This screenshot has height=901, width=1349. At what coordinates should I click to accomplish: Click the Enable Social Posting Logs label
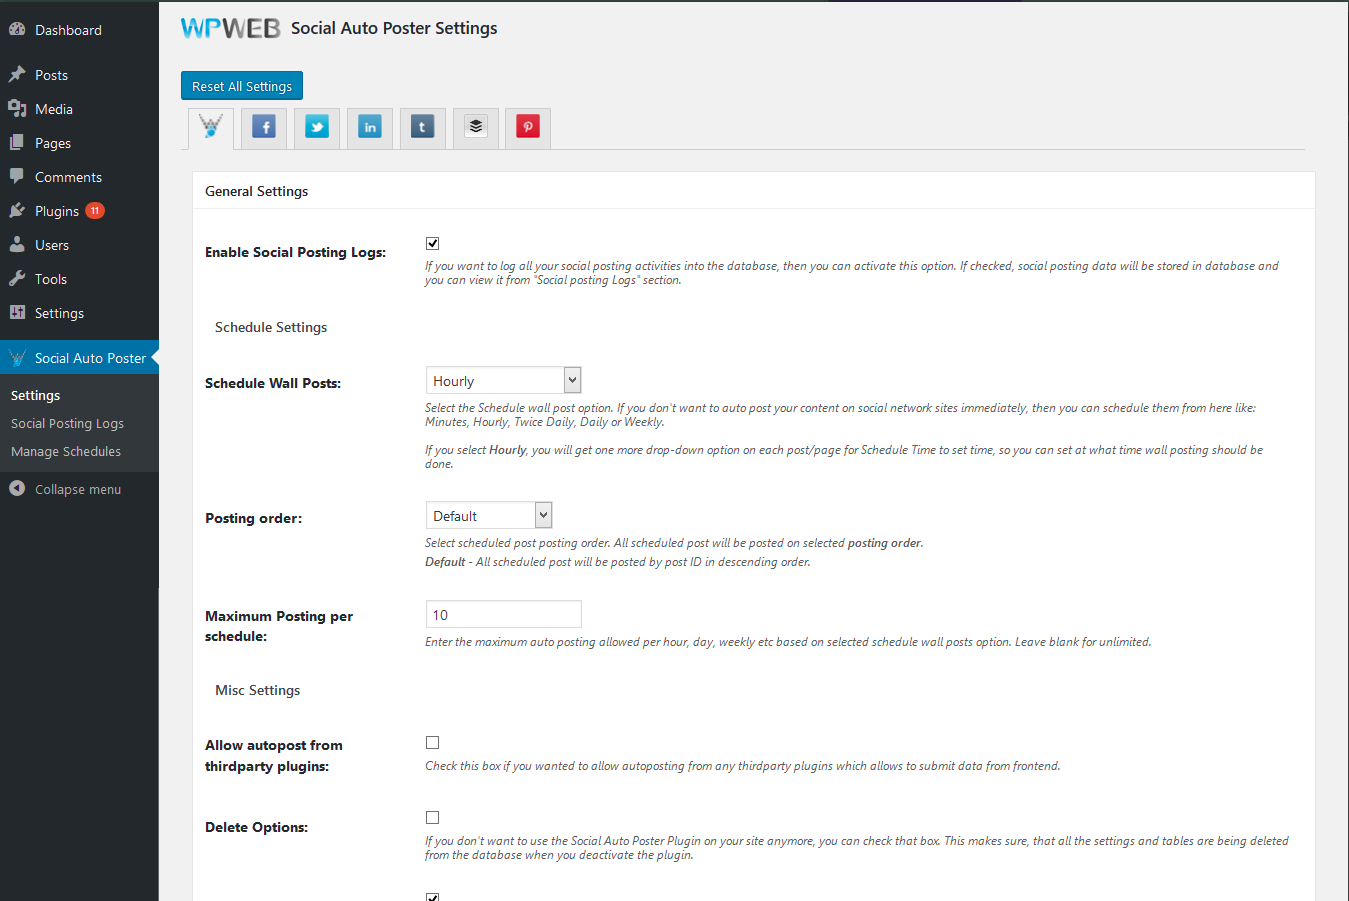(295, 252)
